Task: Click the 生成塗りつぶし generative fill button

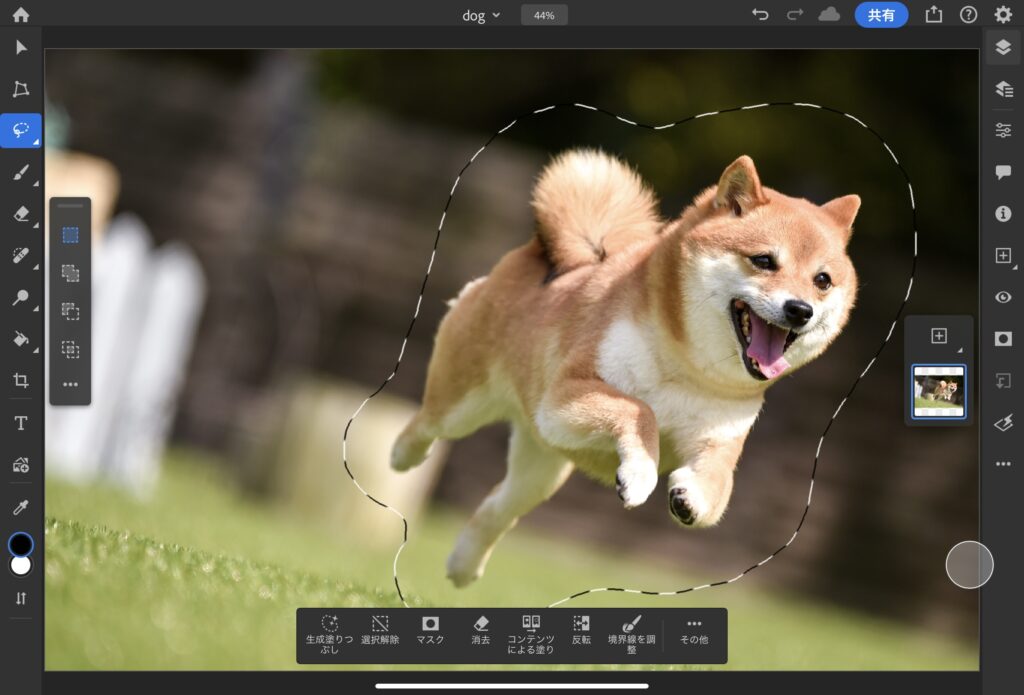Action: pos(329,630)
